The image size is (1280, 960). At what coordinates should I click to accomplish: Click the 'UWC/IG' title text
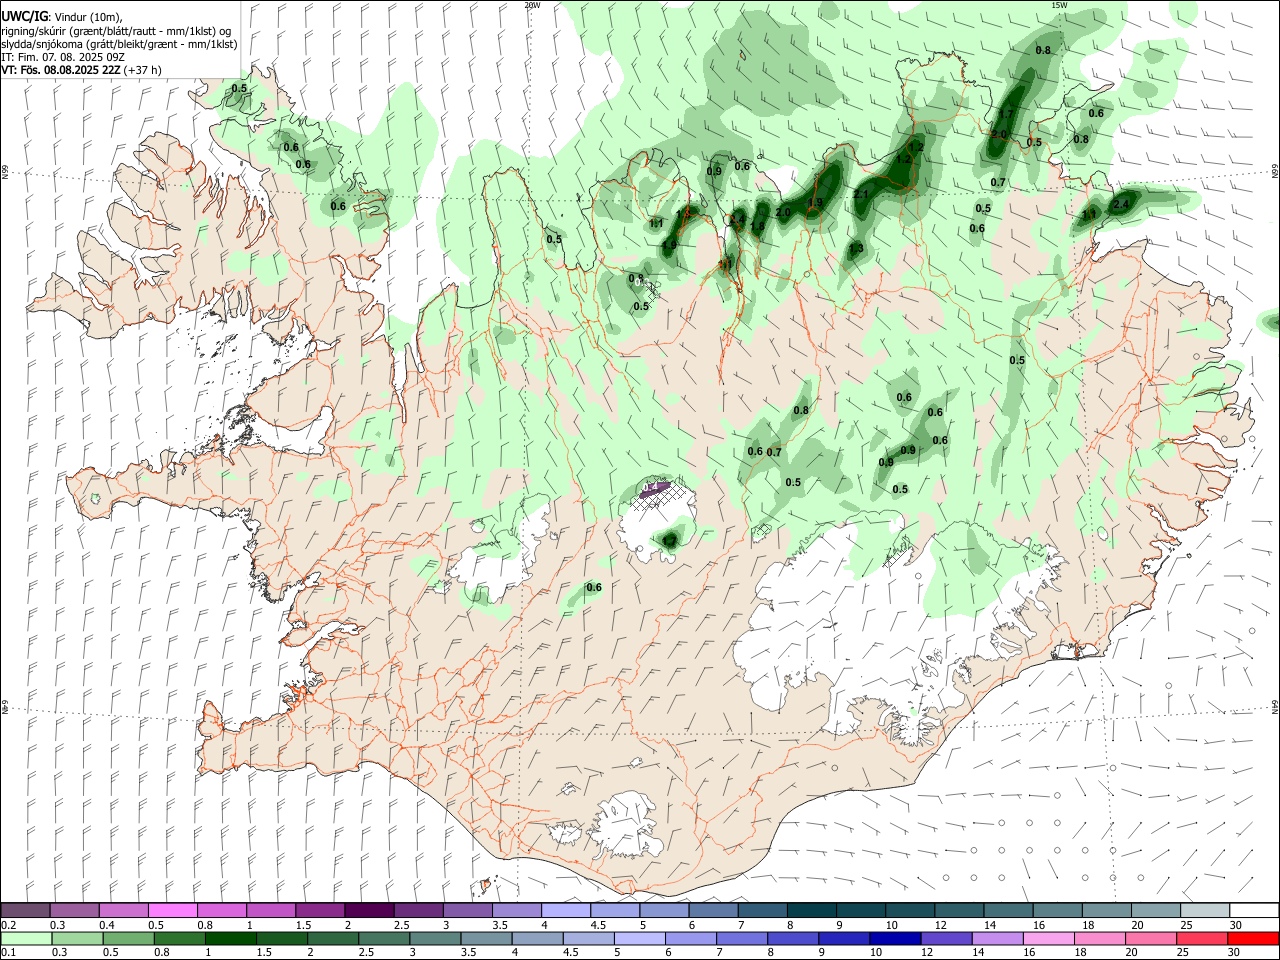tap(24, 16)
